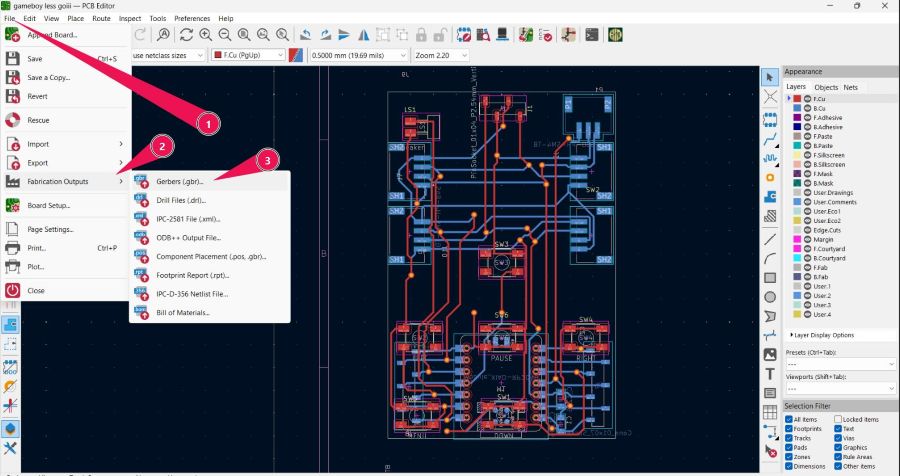Open the Preferences menu
The image size is (900, 476).
tap(192, 18)
